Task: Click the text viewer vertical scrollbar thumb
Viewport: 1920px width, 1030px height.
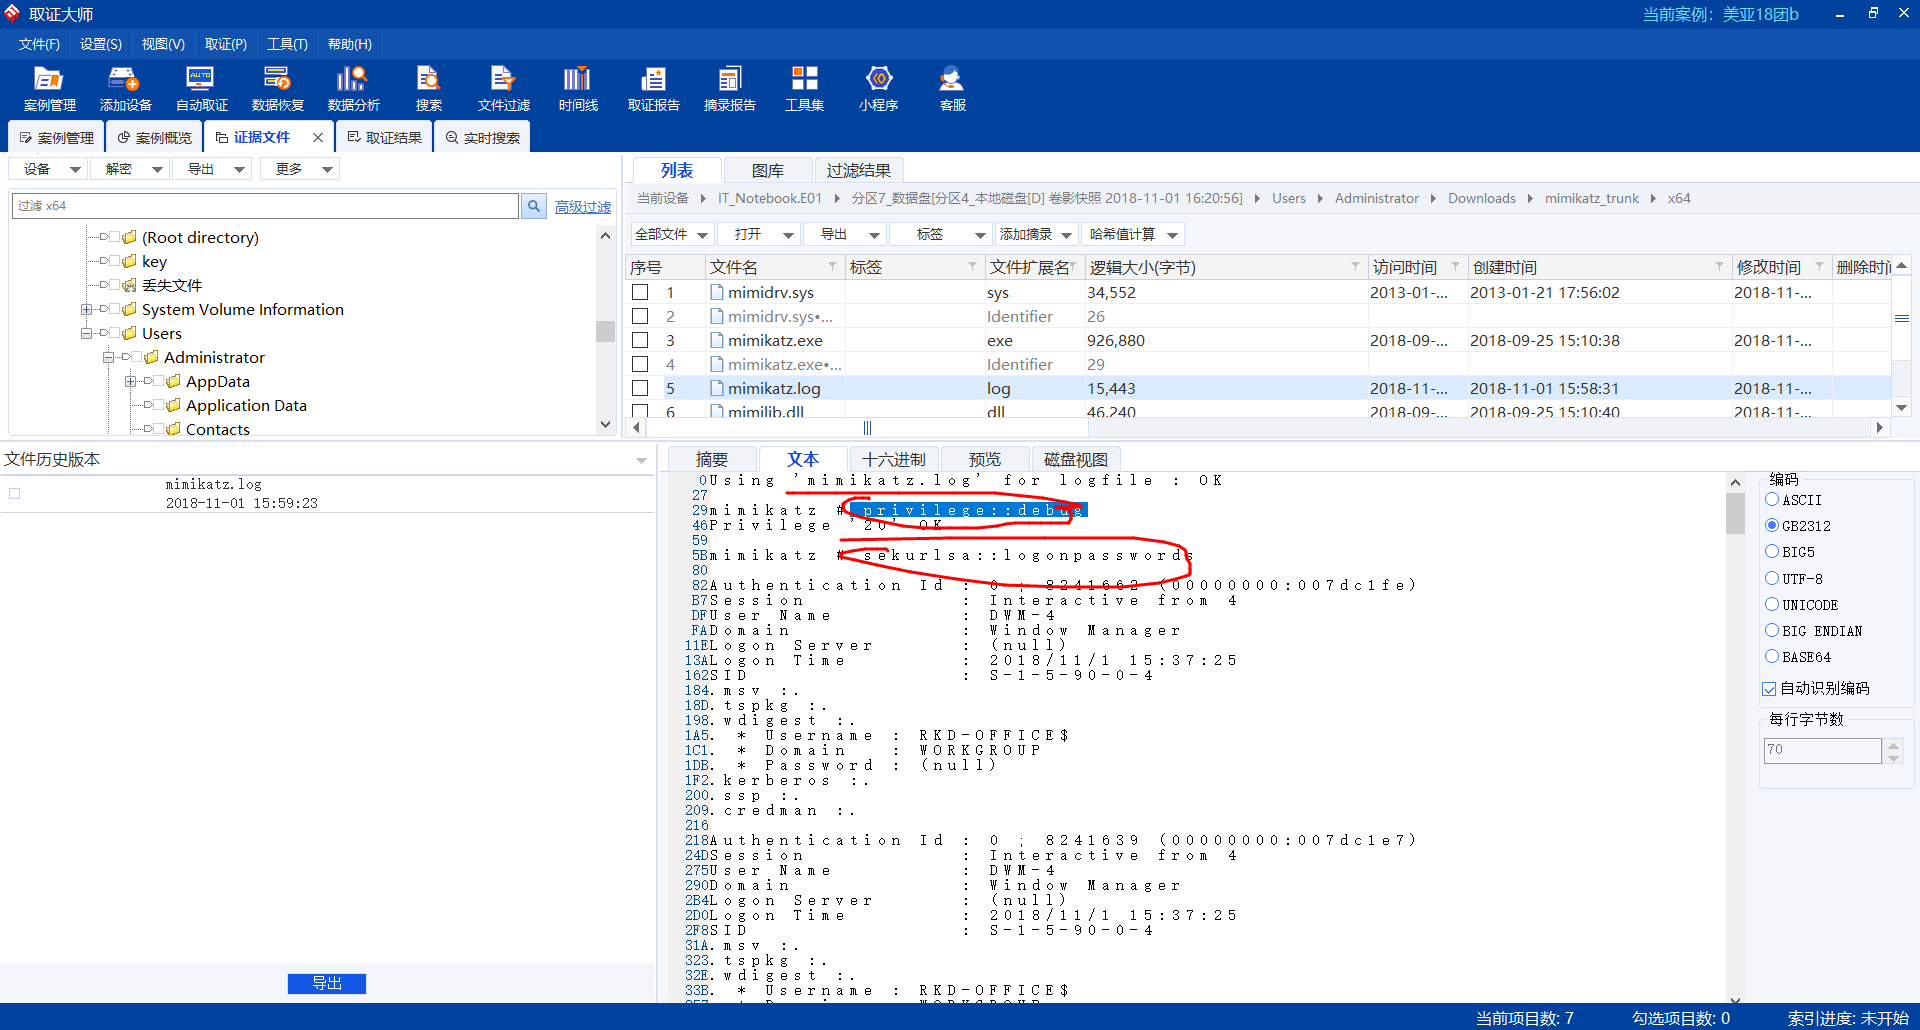Action: tap(1735, 514)
